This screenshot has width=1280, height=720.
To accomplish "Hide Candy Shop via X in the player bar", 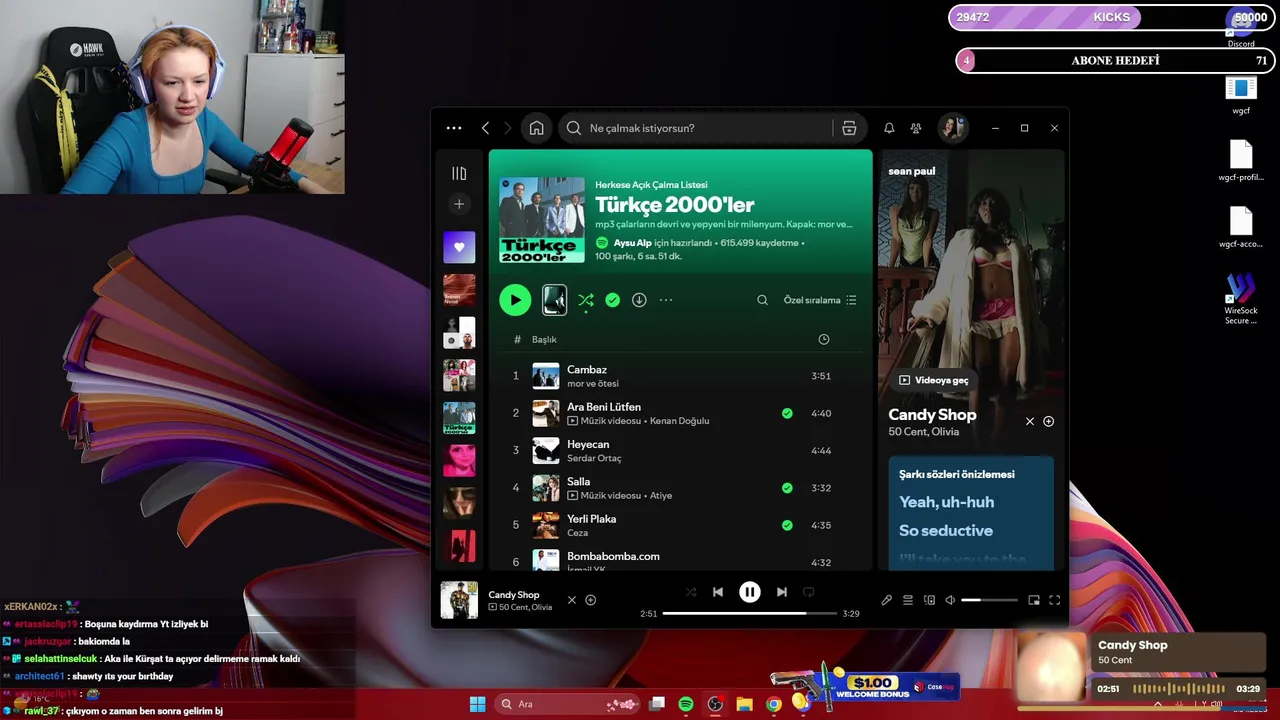I will pyautogui.click(x=572, y=600).
